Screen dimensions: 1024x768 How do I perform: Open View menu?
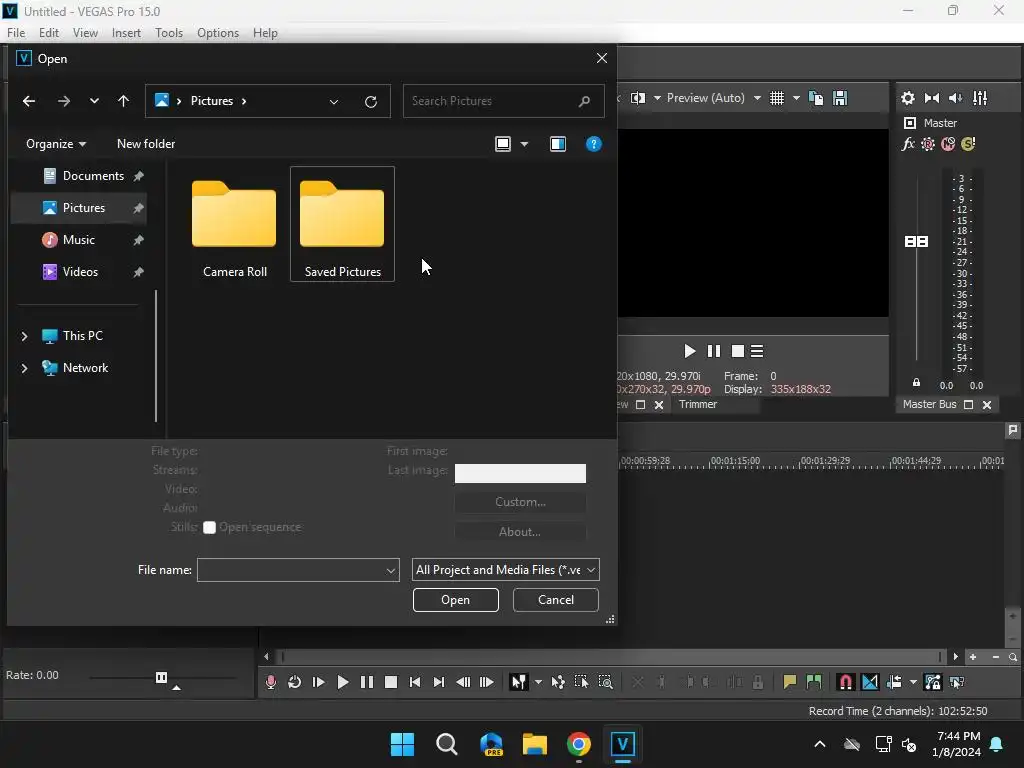coord(85,33)
